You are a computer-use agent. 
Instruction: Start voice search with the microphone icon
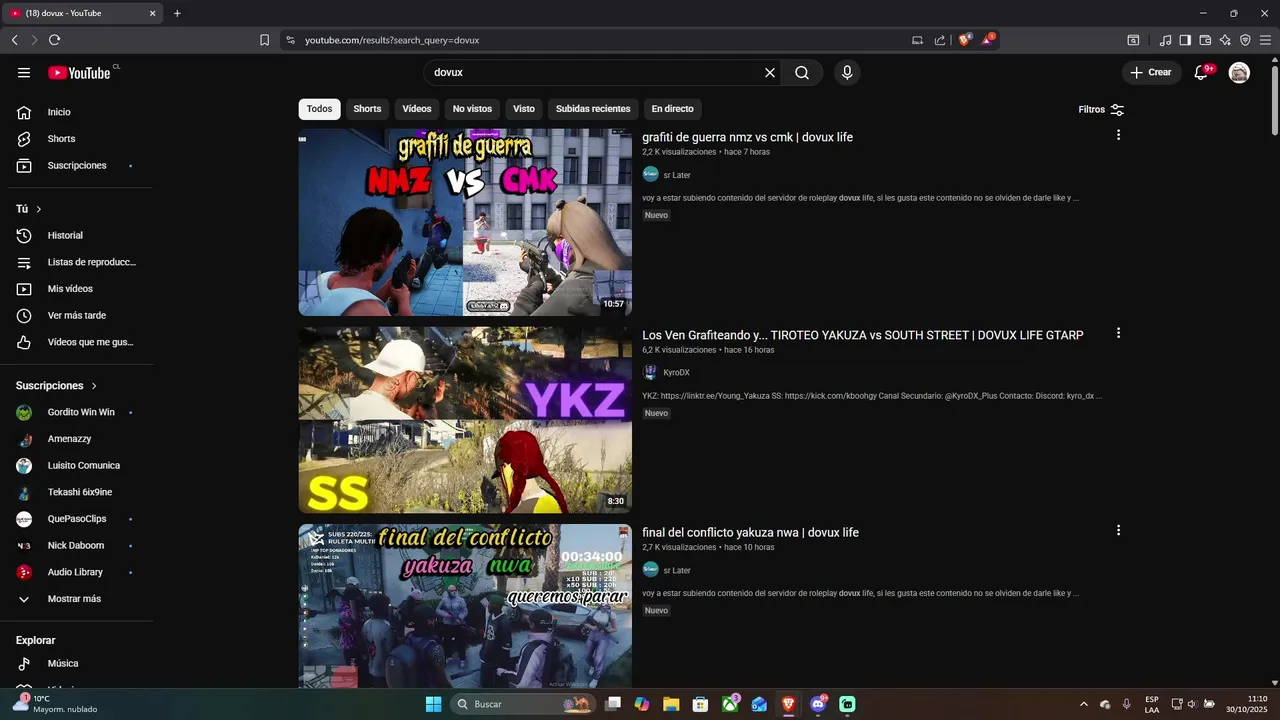click(847, 73)
